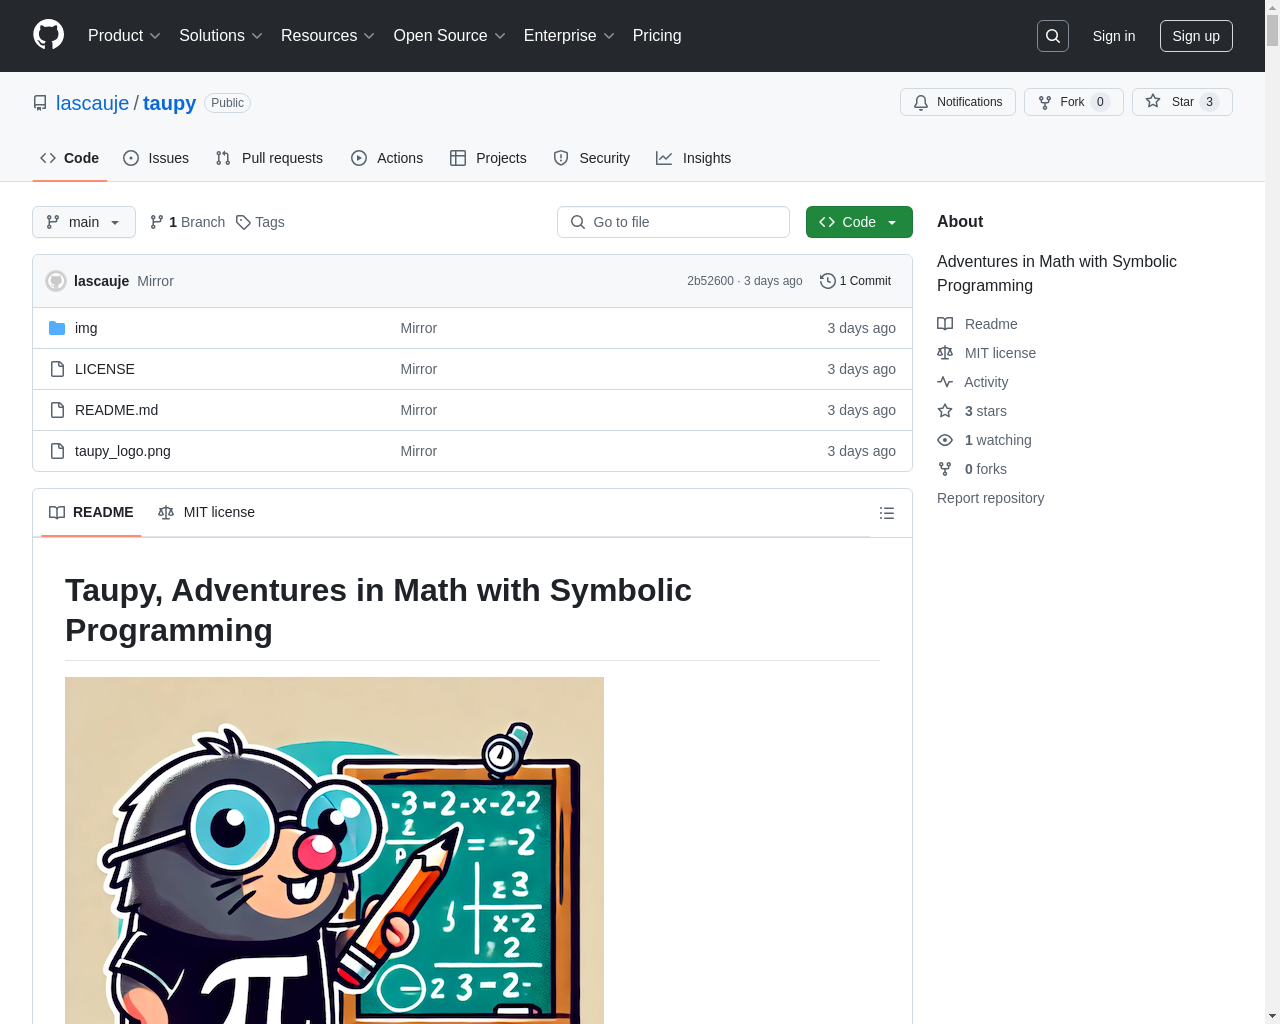Image resolution: width=1280 pixels, height=1024 pixels.
Task: Click the Fork count badge 0
Action: tap(1100, 102)
